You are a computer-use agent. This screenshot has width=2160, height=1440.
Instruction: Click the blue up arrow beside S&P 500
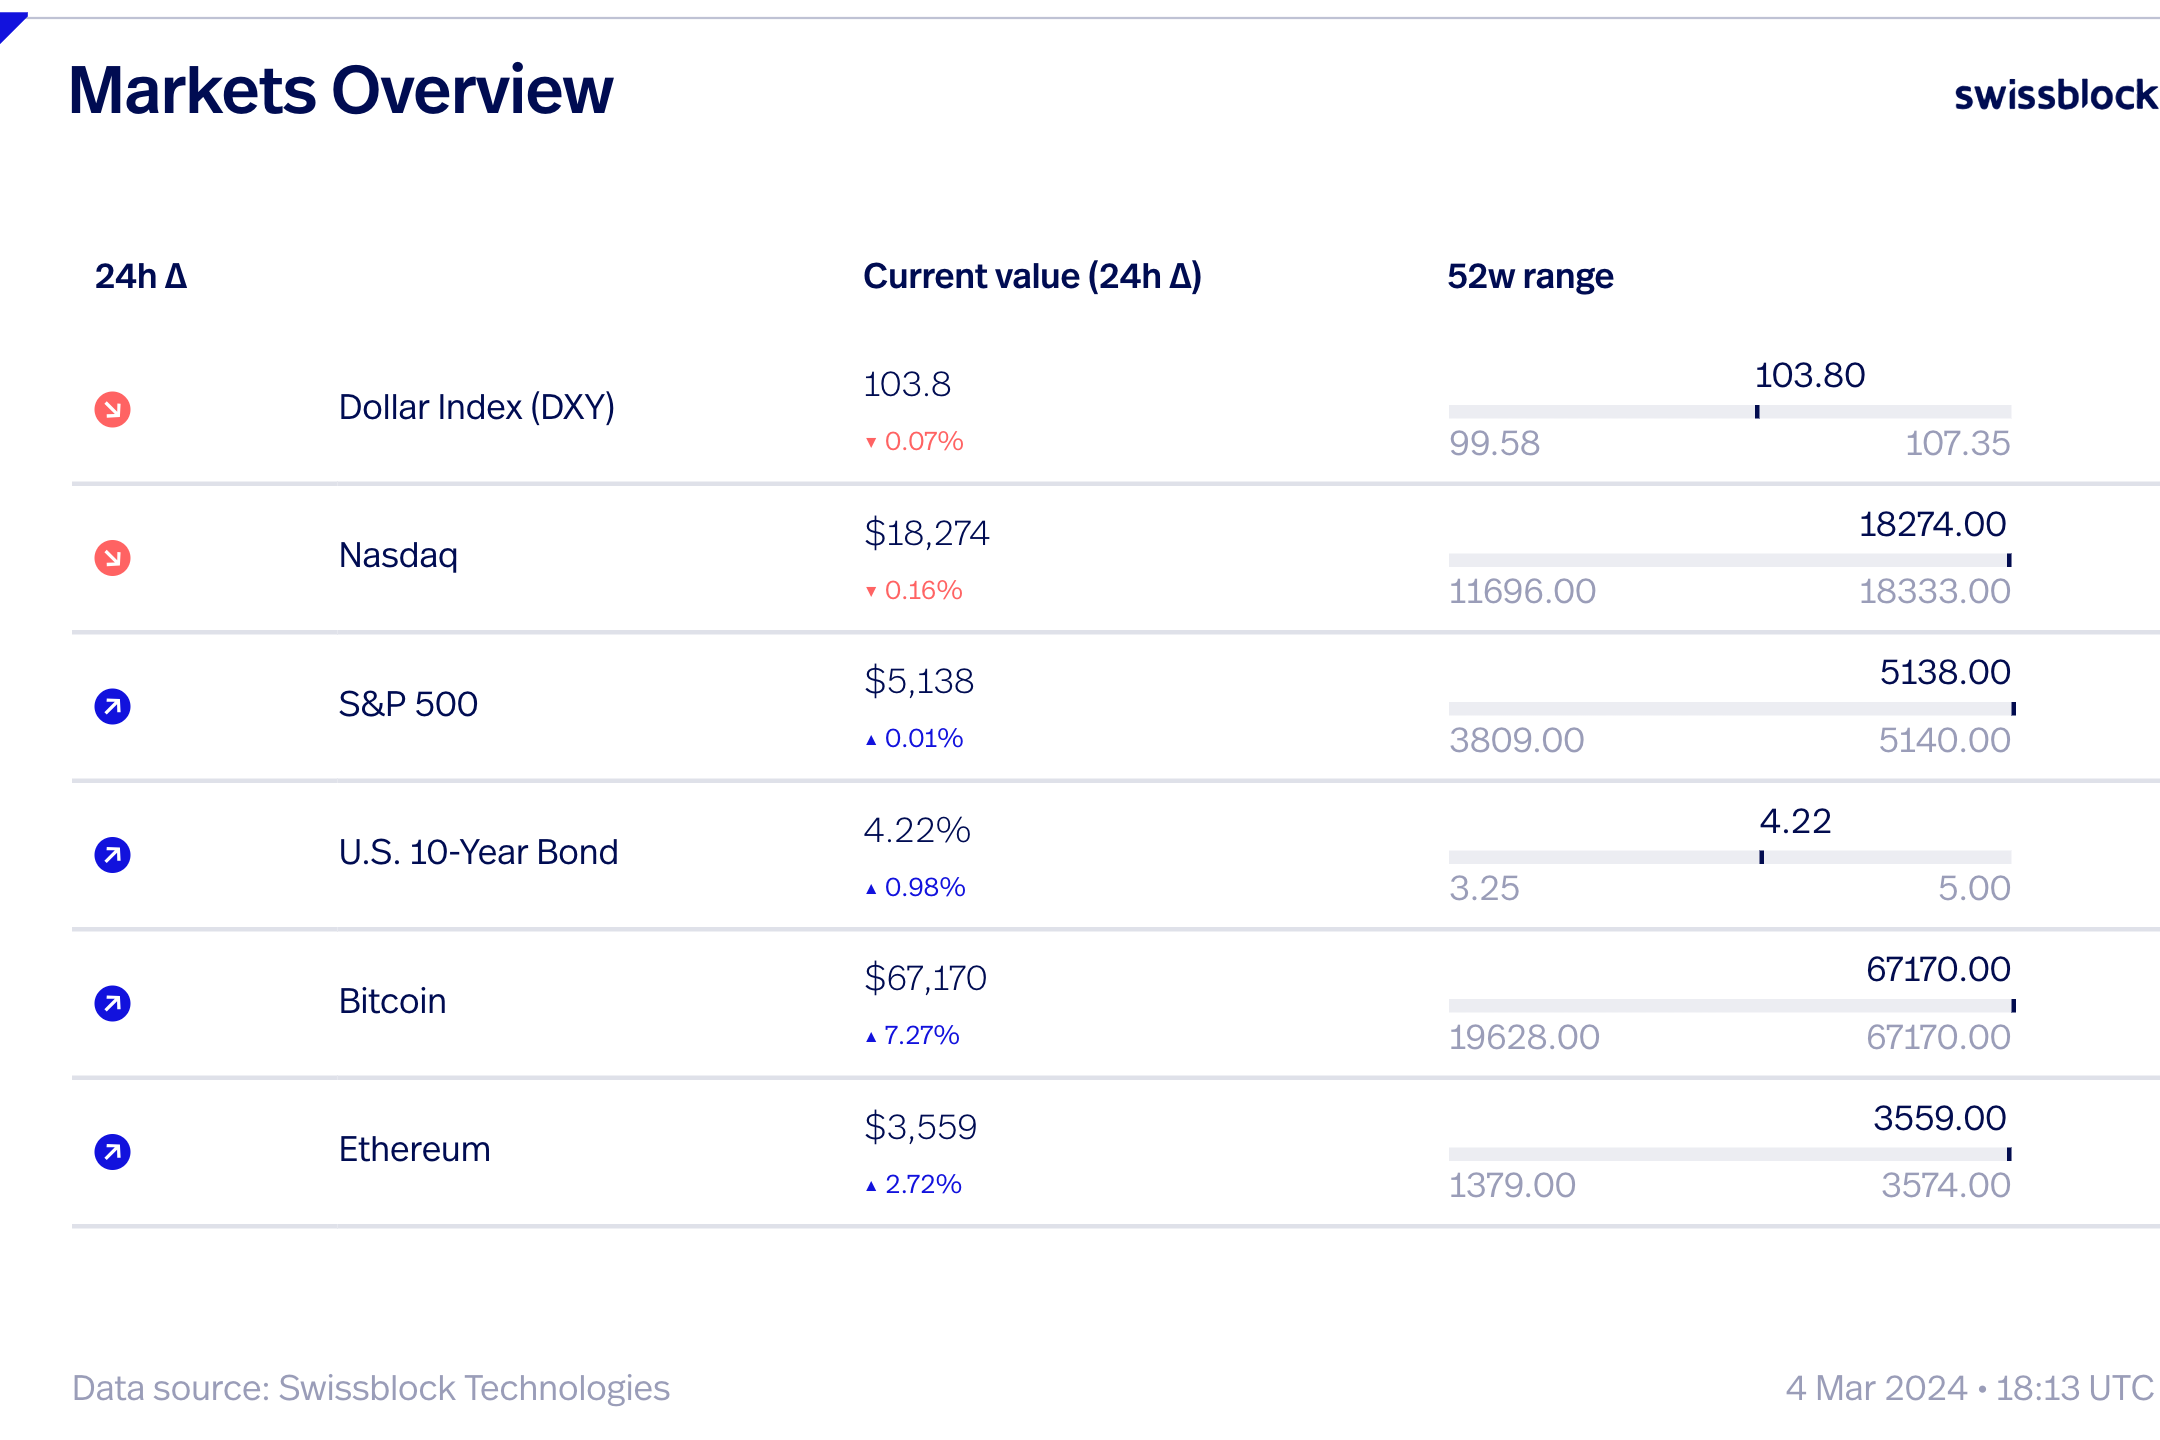pos(112,706)
